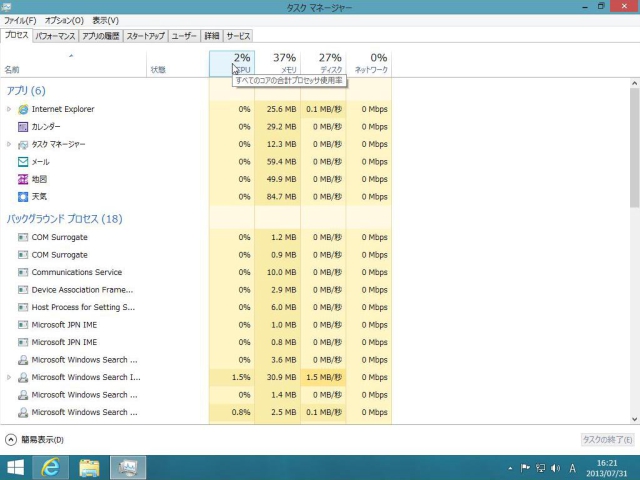Click the Action Center flag tray icon

click(525, 468)
